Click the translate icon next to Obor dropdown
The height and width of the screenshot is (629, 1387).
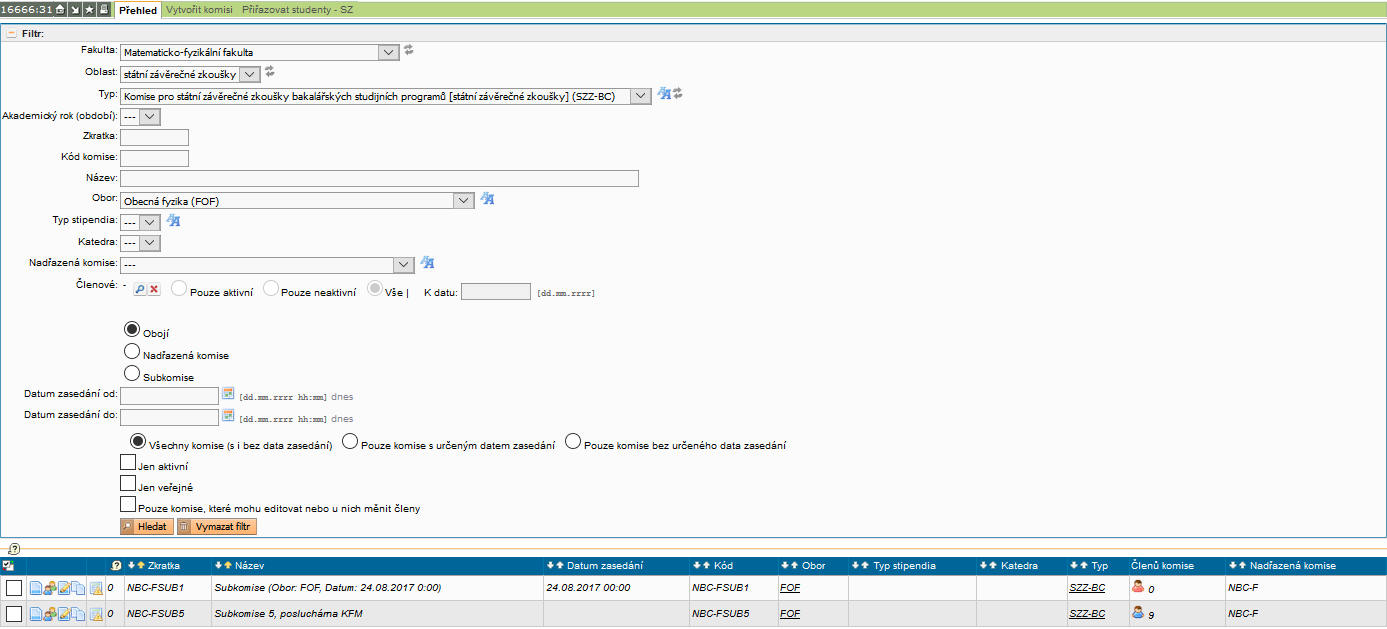pyautogui.click(x=487, y=199)
